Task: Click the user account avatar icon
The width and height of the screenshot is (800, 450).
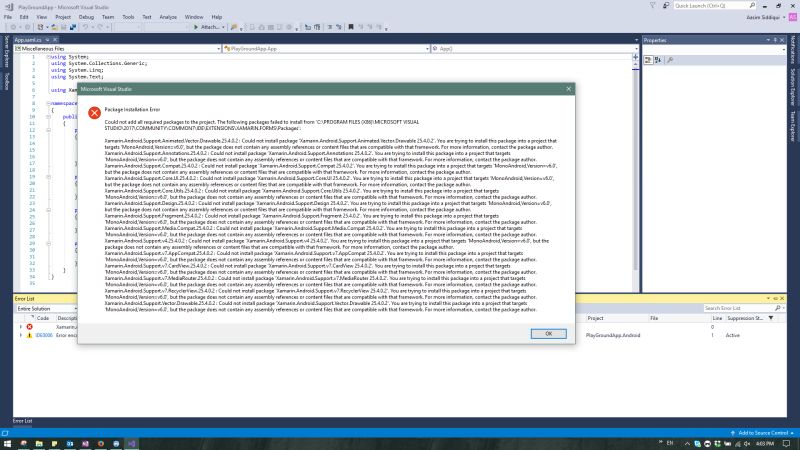Action: [x=792, y=17]
